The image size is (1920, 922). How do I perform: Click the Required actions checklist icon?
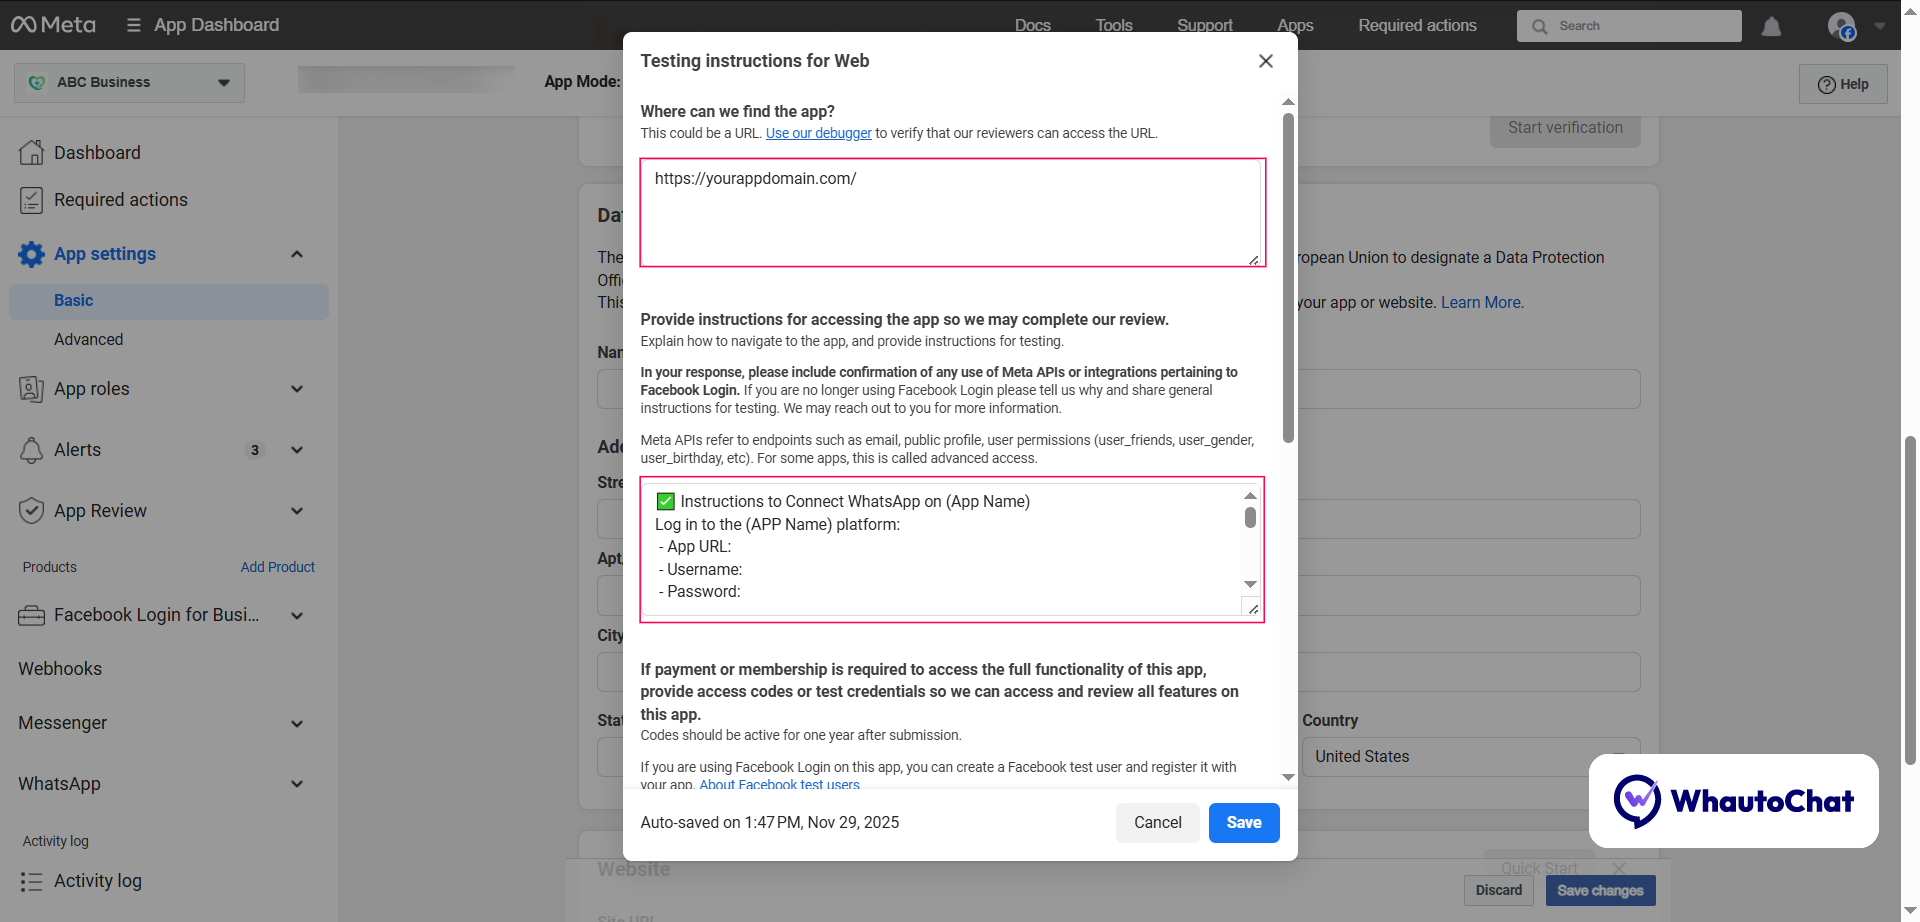coord(31,200)
